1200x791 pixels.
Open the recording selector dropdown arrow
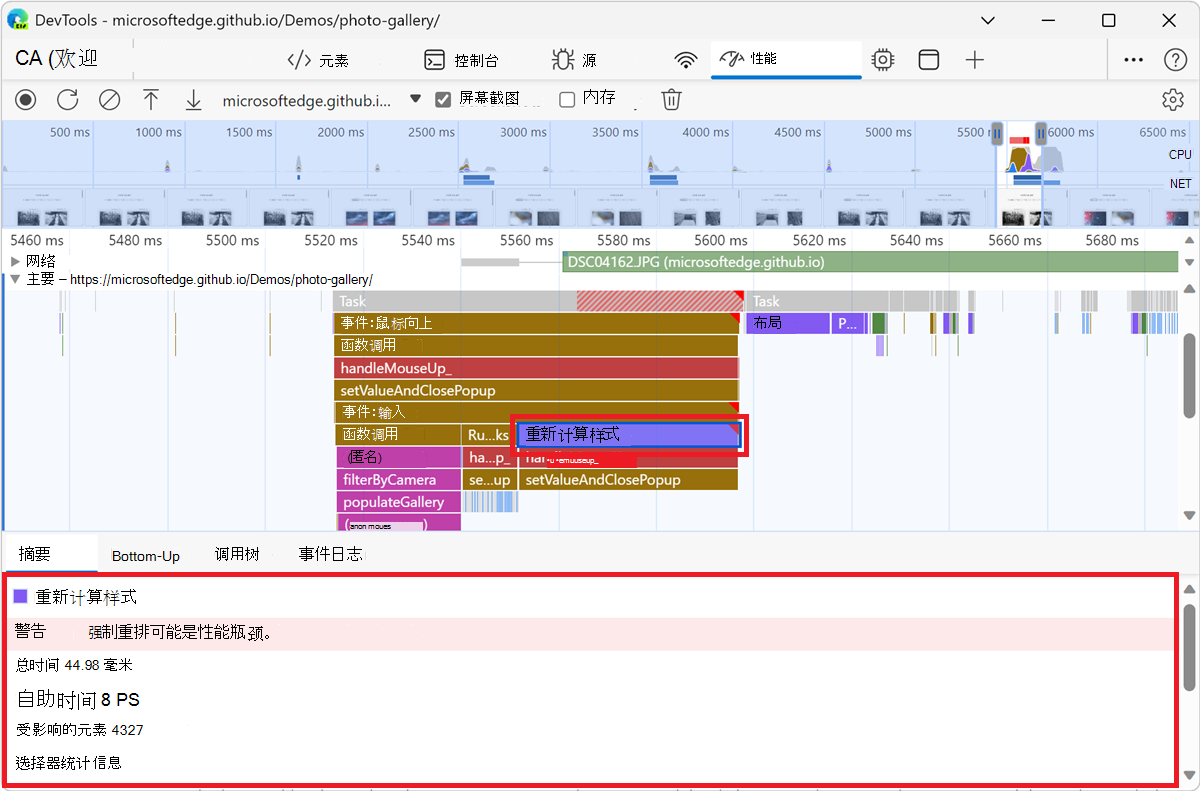coord(416,99)
